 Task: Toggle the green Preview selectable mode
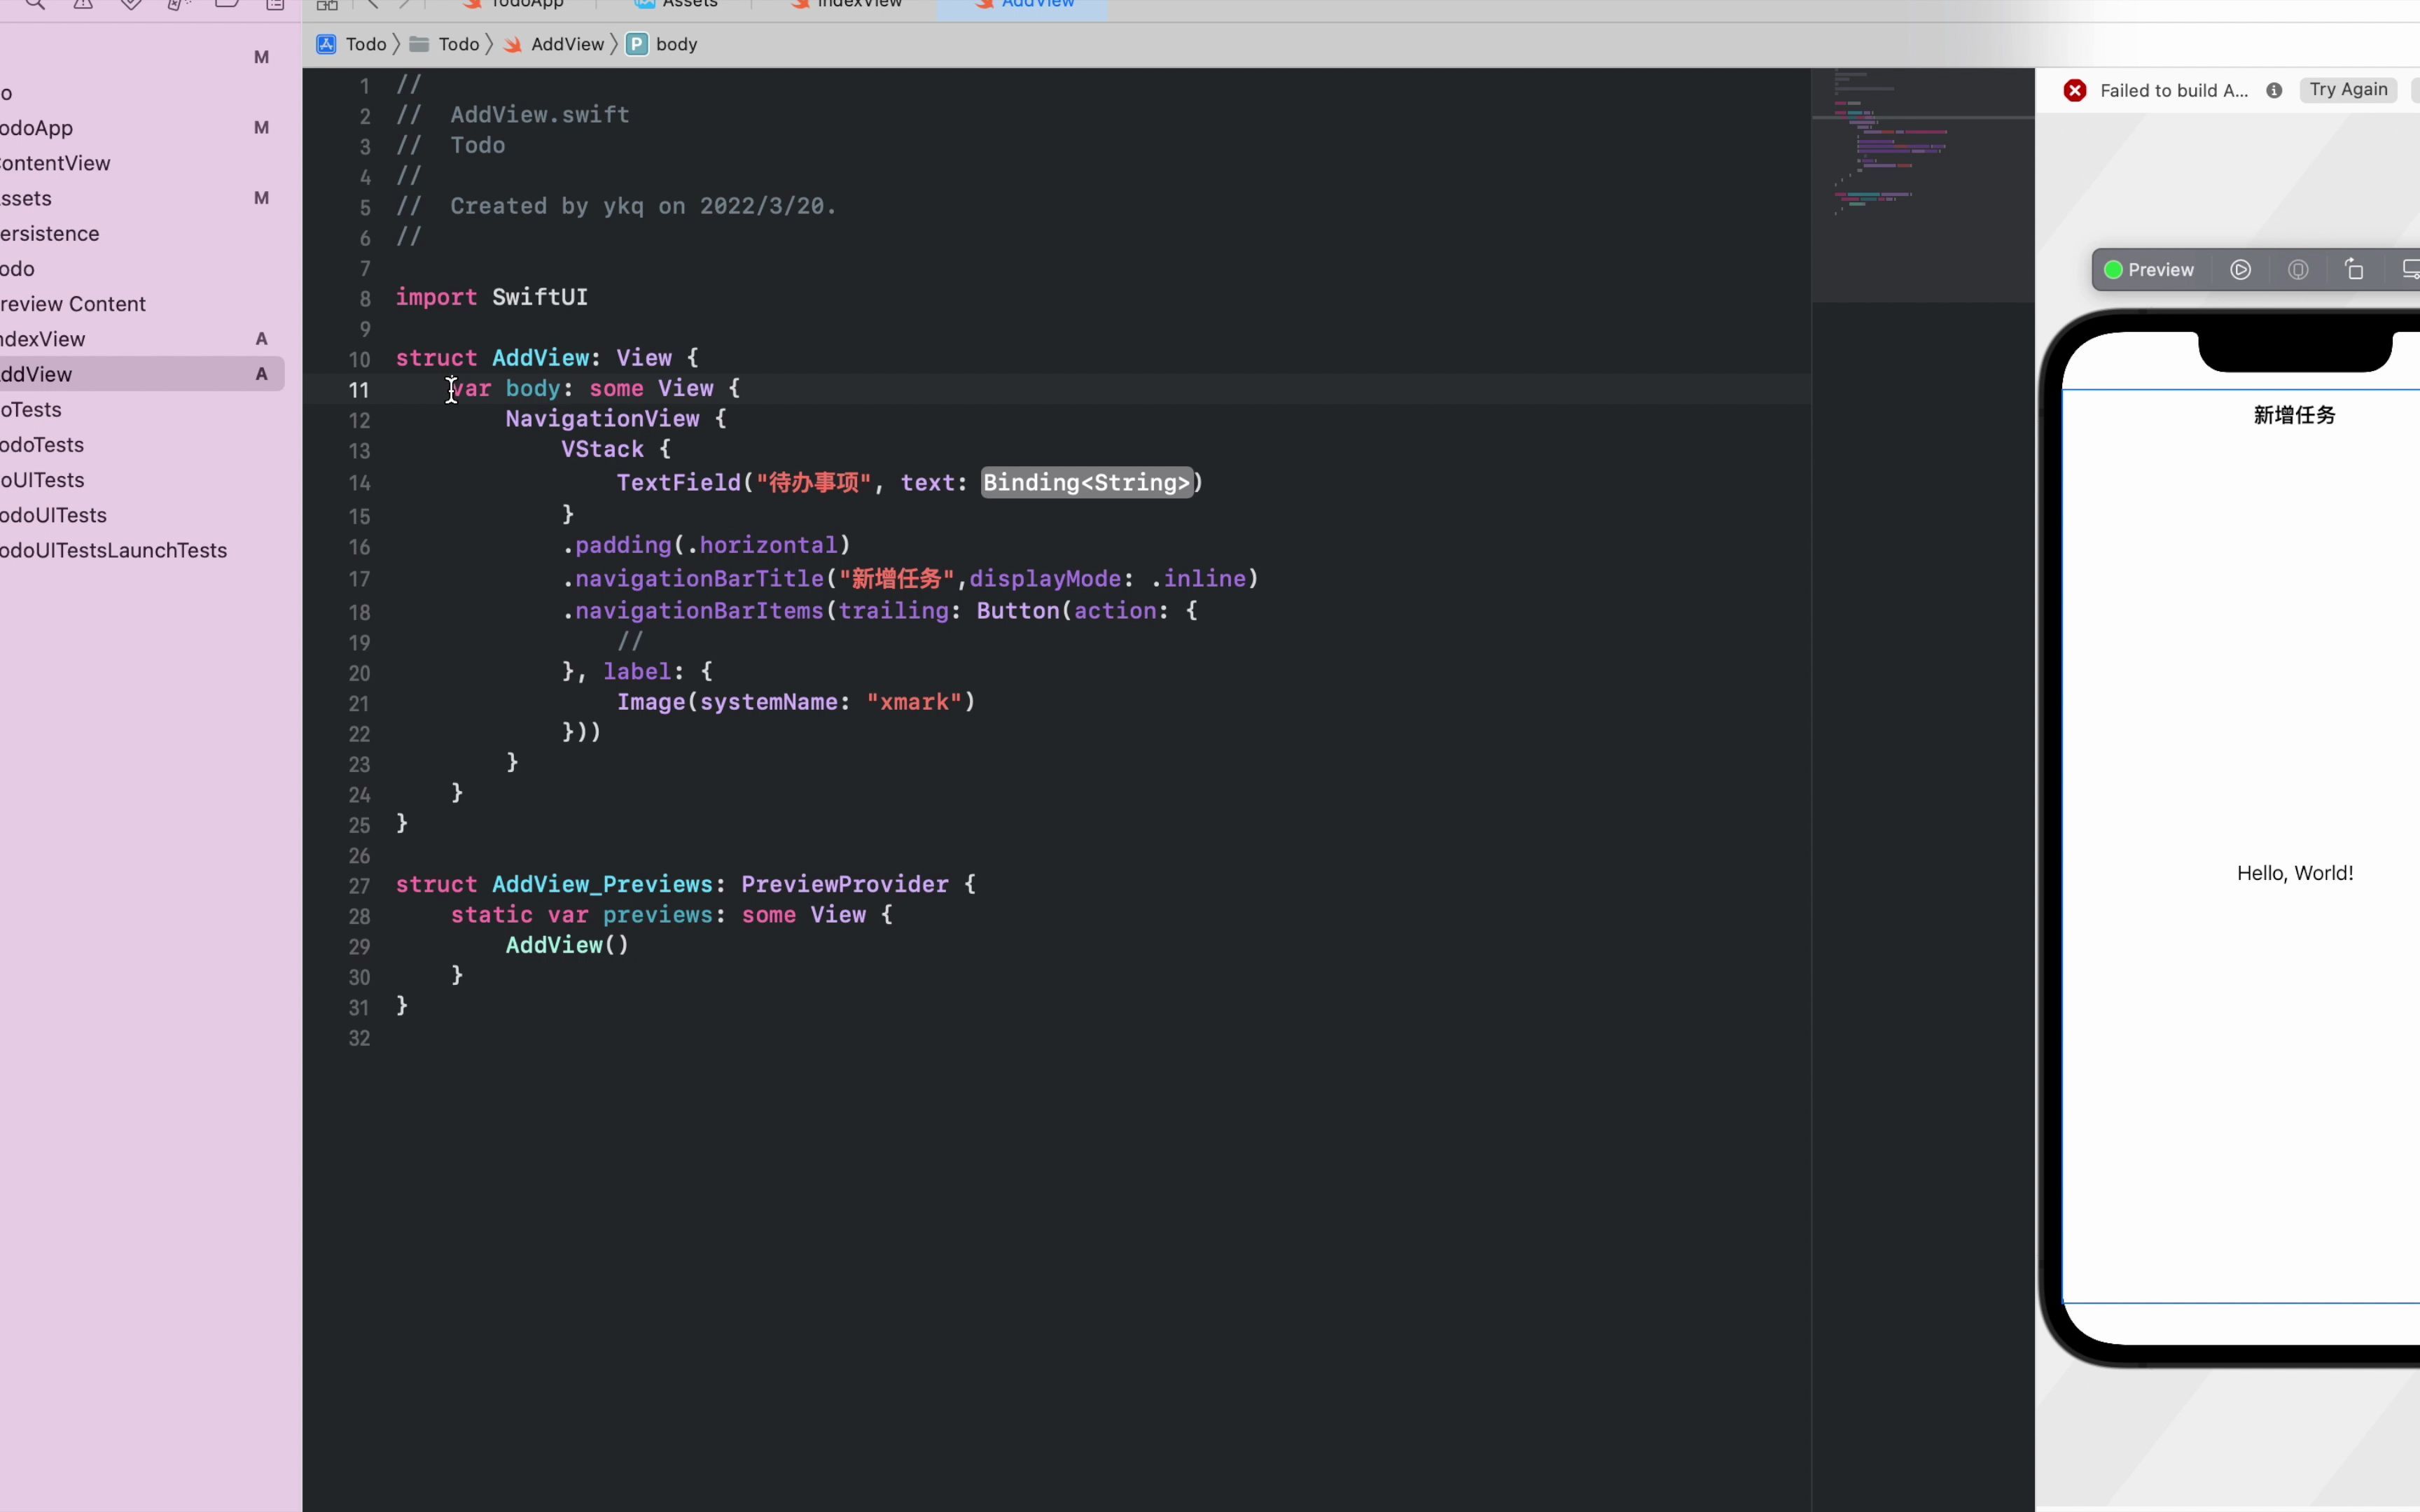(x=2148, y=270)
